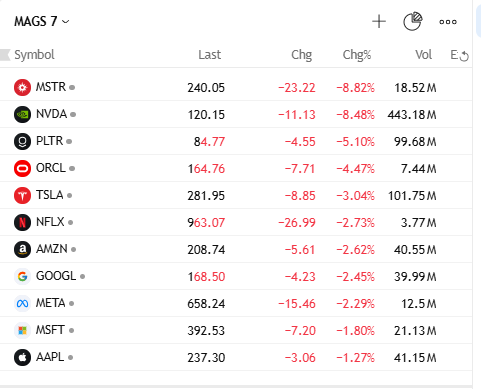This screenshot has width=481, height=389.
Task: Sort by the Vol column header
Action: coord(423,55)
